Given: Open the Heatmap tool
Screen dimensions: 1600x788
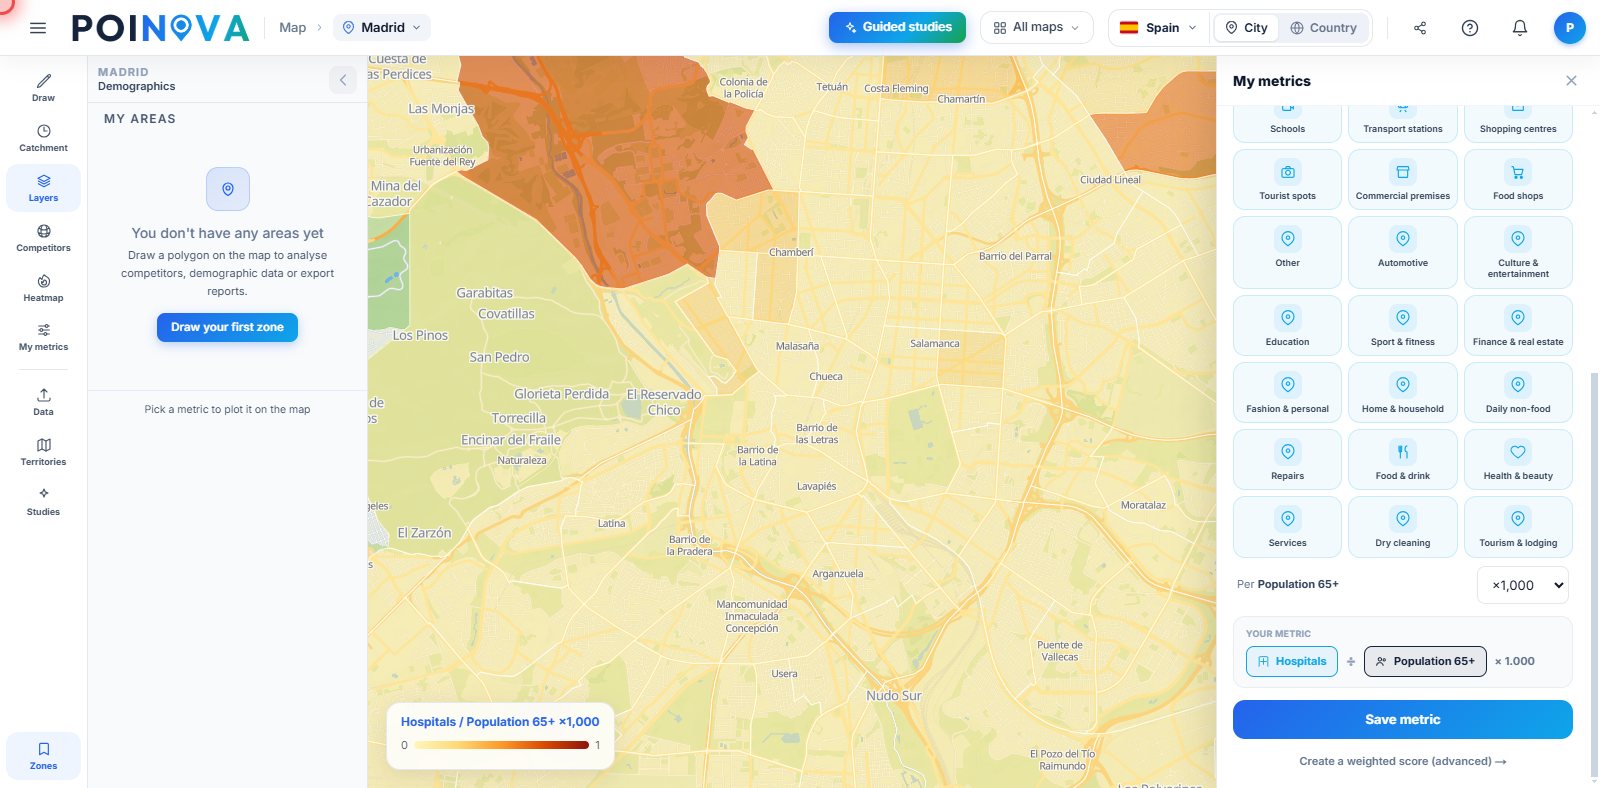Looking at the screenshot, I should (43, 288).
